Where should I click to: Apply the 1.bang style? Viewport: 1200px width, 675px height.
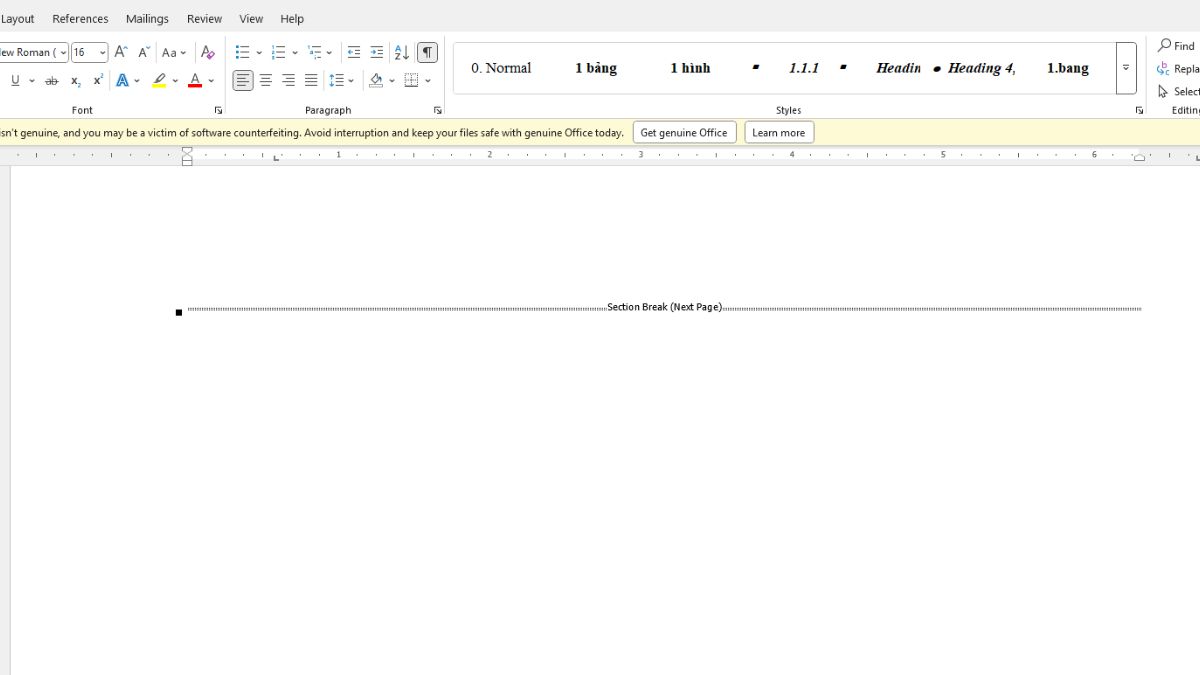coord(1068,68)
